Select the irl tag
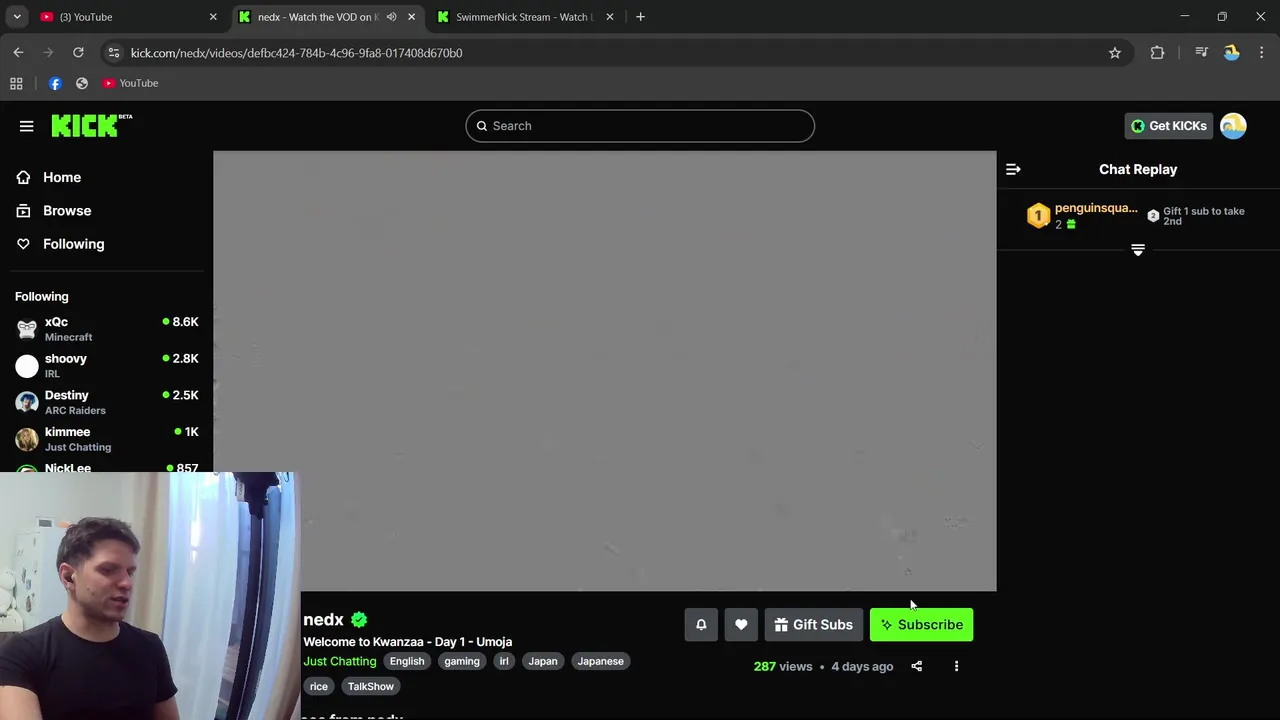Viewport: 1280px width, 720px height. click(x=504, y=661)
